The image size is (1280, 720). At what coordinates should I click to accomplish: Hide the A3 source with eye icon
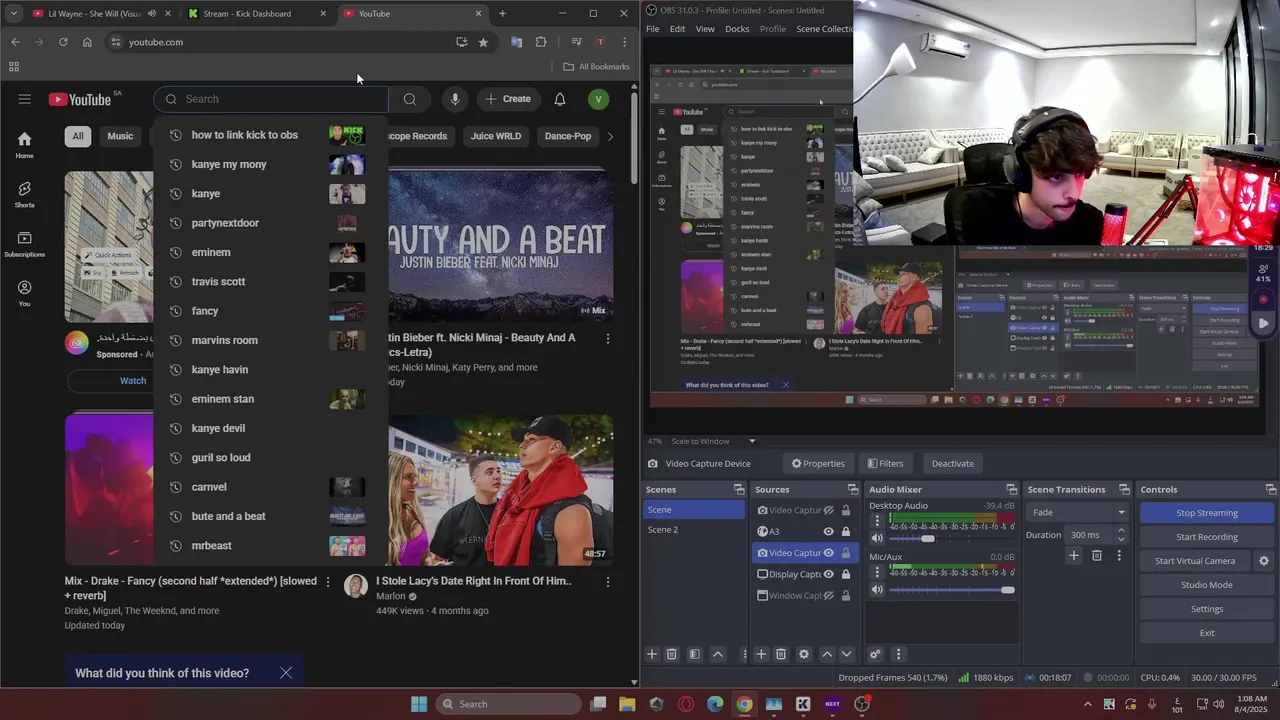pos(828,532)
